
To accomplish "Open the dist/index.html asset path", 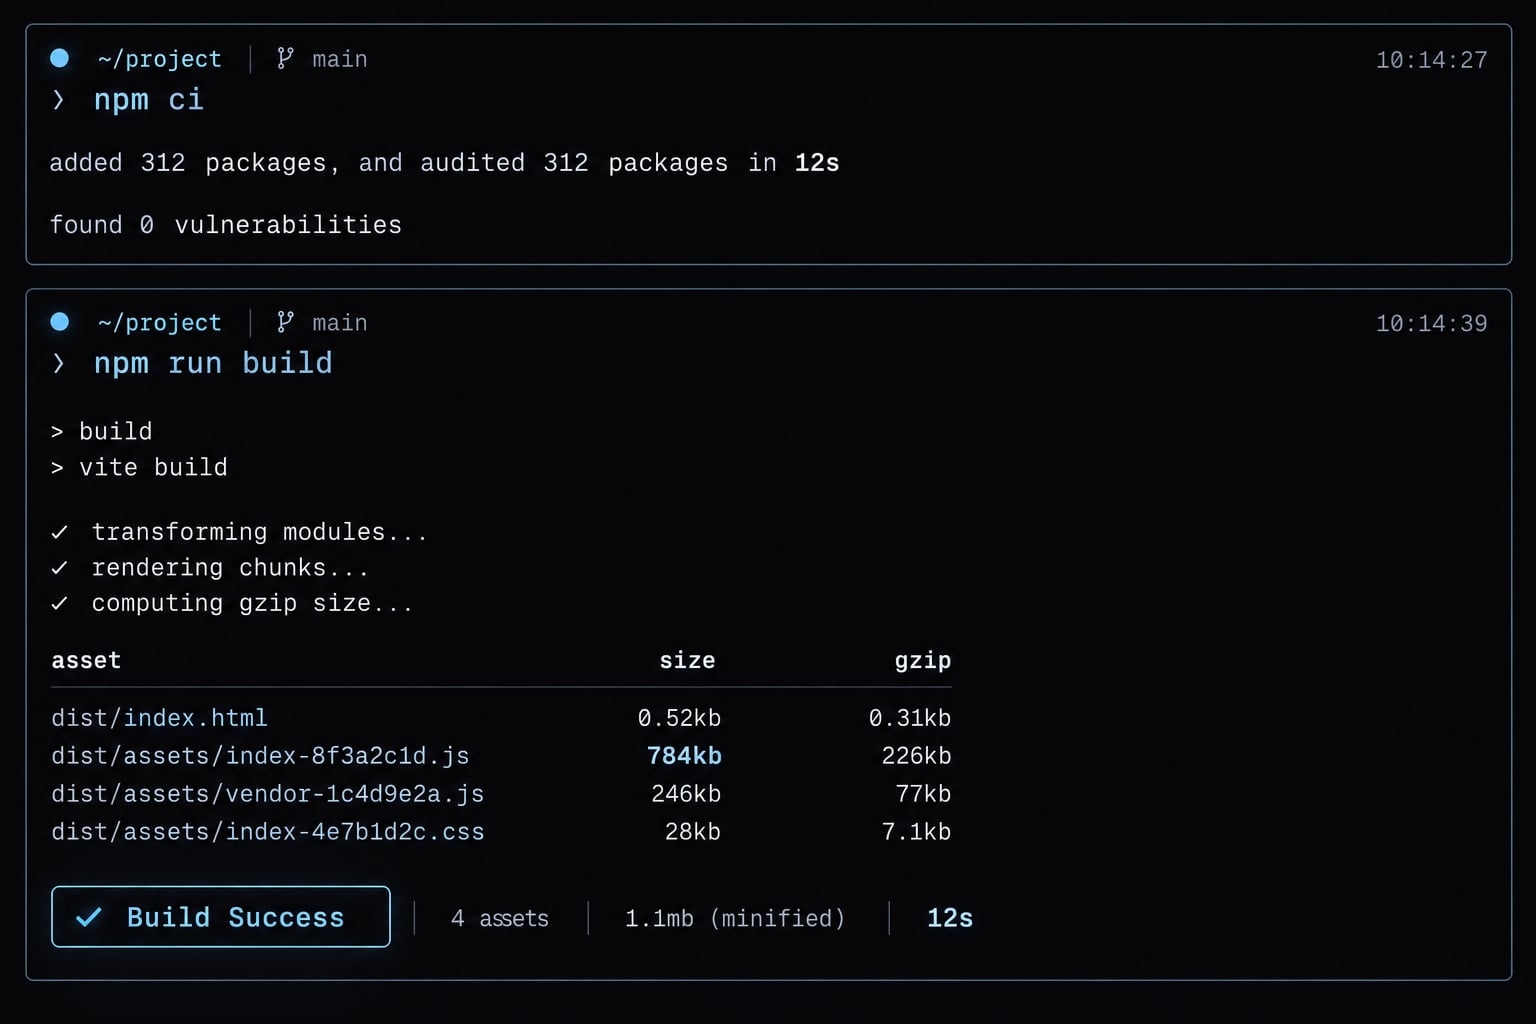I will [x=160, y=718].
